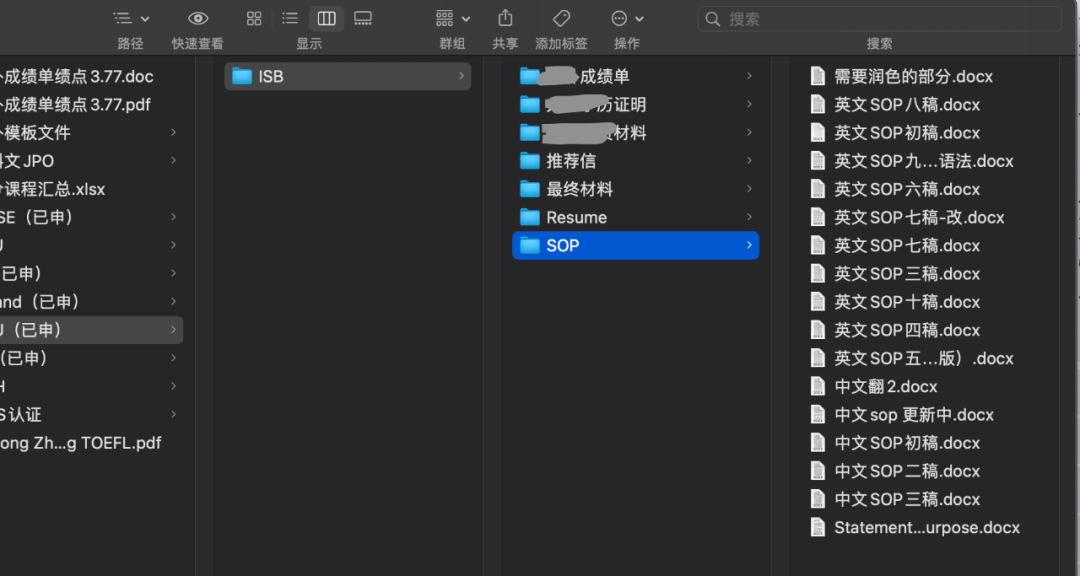
Task: Switch to icon grid view
Action: 253,17
